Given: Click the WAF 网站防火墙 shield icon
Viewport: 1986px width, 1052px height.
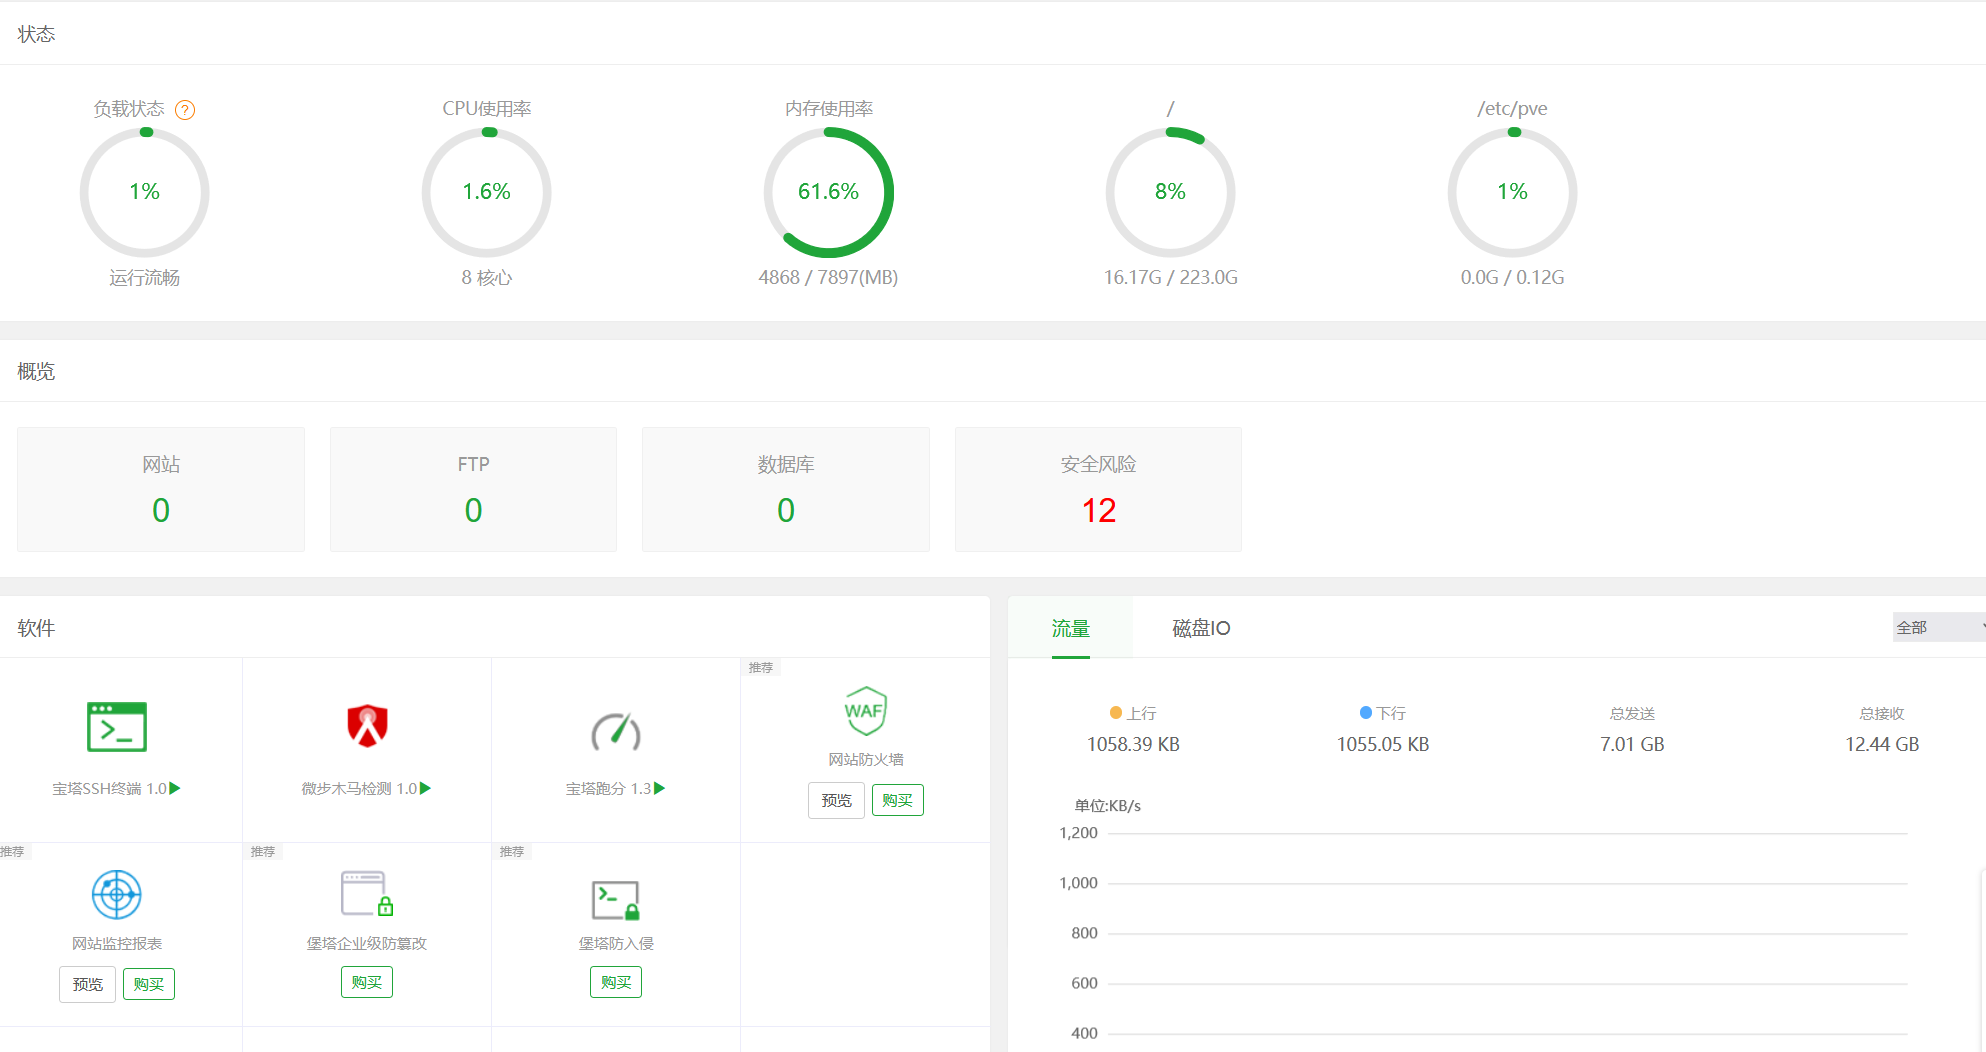Looking at the screenshot, I should [x=865, y=711].
